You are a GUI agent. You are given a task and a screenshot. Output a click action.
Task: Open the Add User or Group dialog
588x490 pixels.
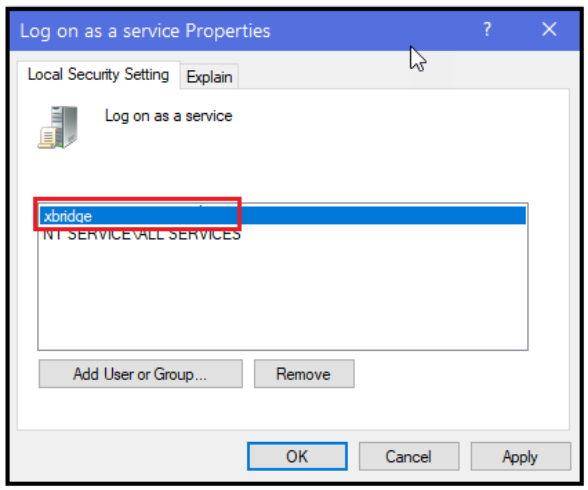(x=141, y=374)
